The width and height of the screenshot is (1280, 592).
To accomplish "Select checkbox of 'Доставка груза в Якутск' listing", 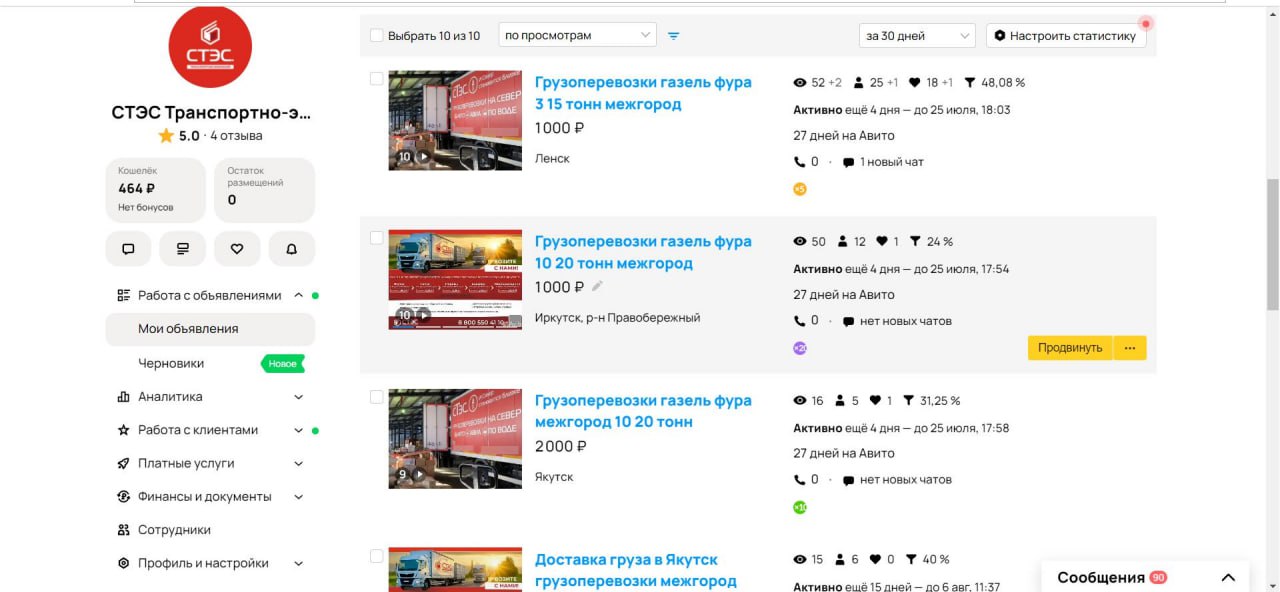I will tap(377, 556).
